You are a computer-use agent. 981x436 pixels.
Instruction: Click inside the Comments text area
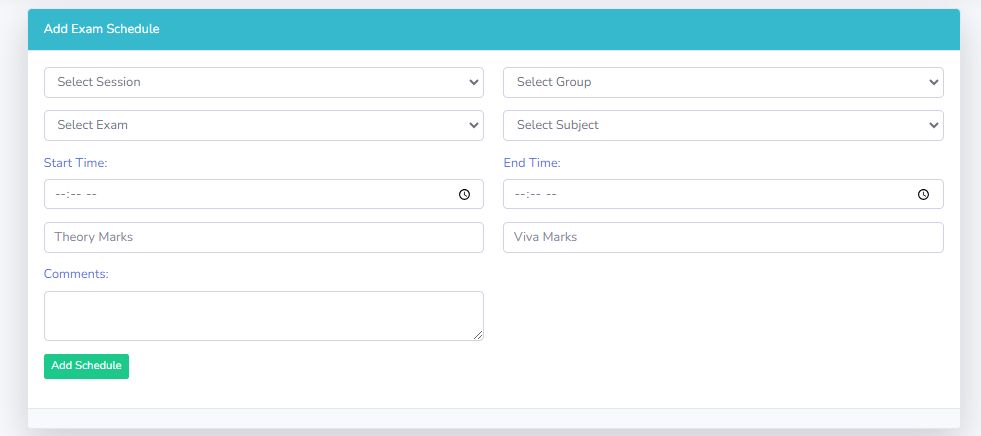click(264, 315)
